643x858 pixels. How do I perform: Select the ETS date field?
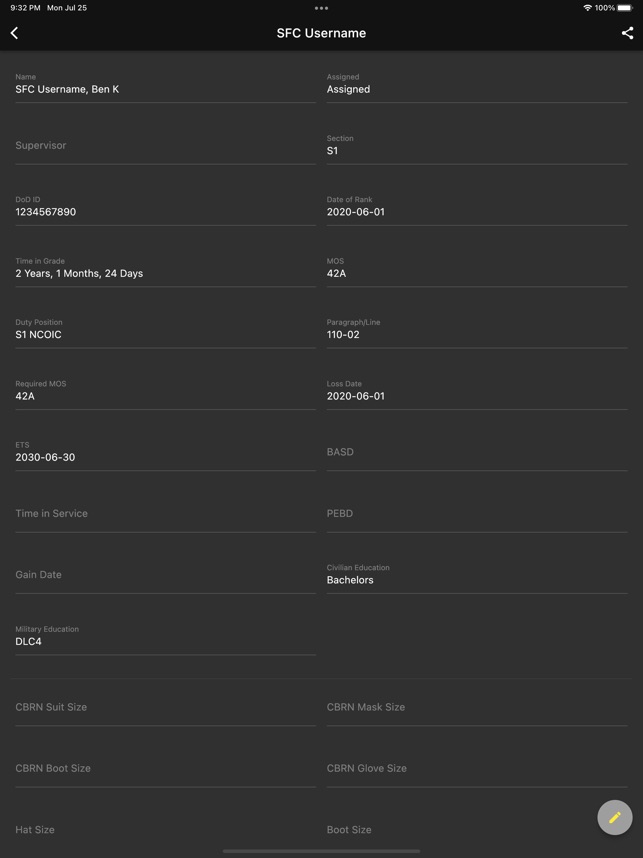coord(165,455)
